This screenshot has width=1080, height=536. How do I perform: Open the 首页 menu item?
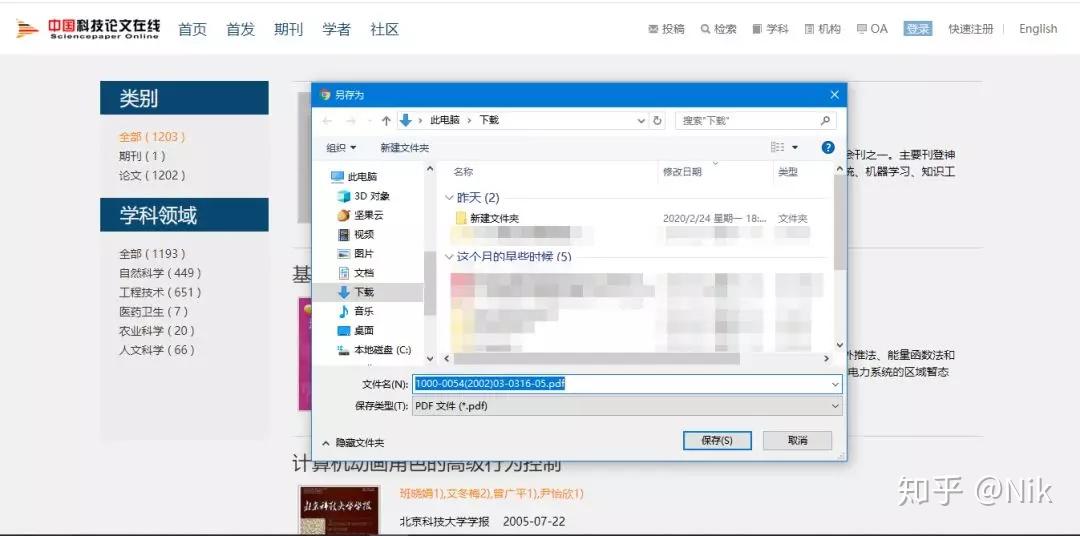point(192,29)
